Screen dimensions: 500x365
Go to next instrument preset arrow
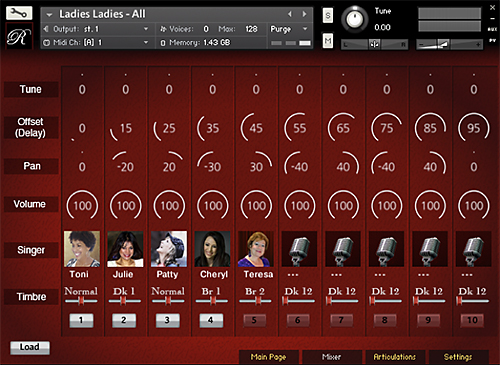[x=304, y=14]
